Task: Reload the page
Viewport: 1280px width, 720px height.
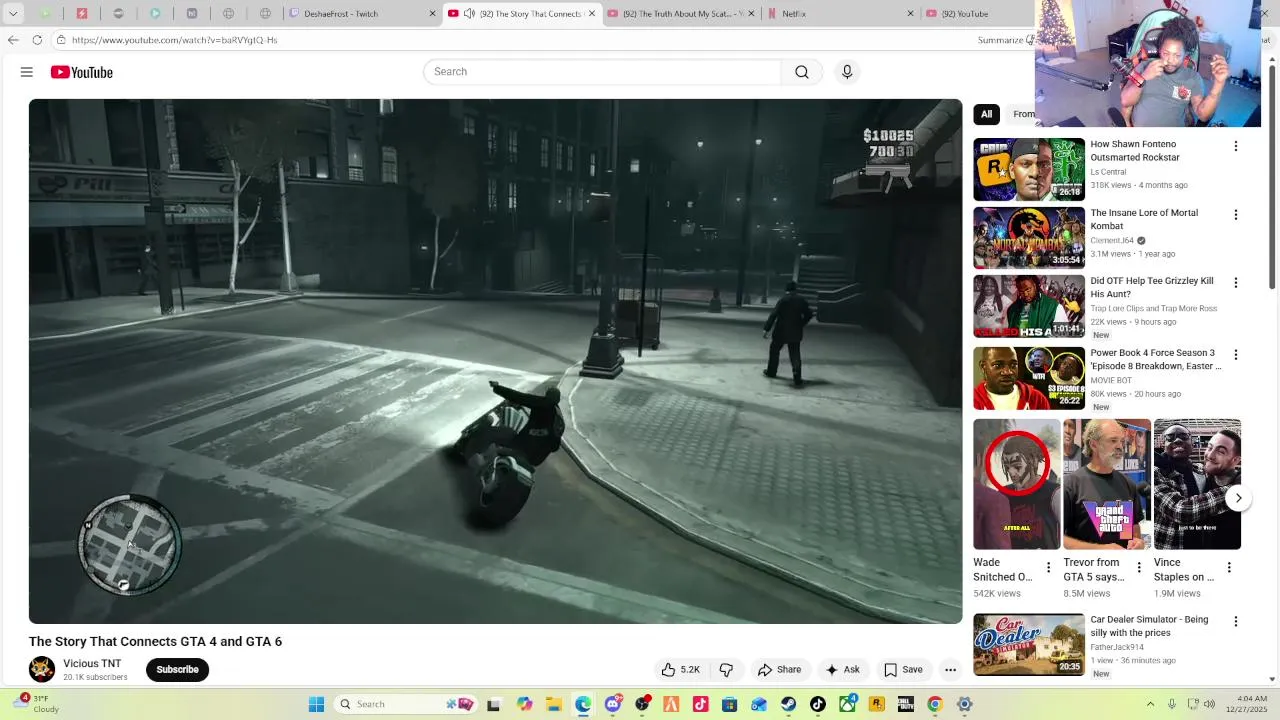Action: pyautogui.click(x=37, y=40)
